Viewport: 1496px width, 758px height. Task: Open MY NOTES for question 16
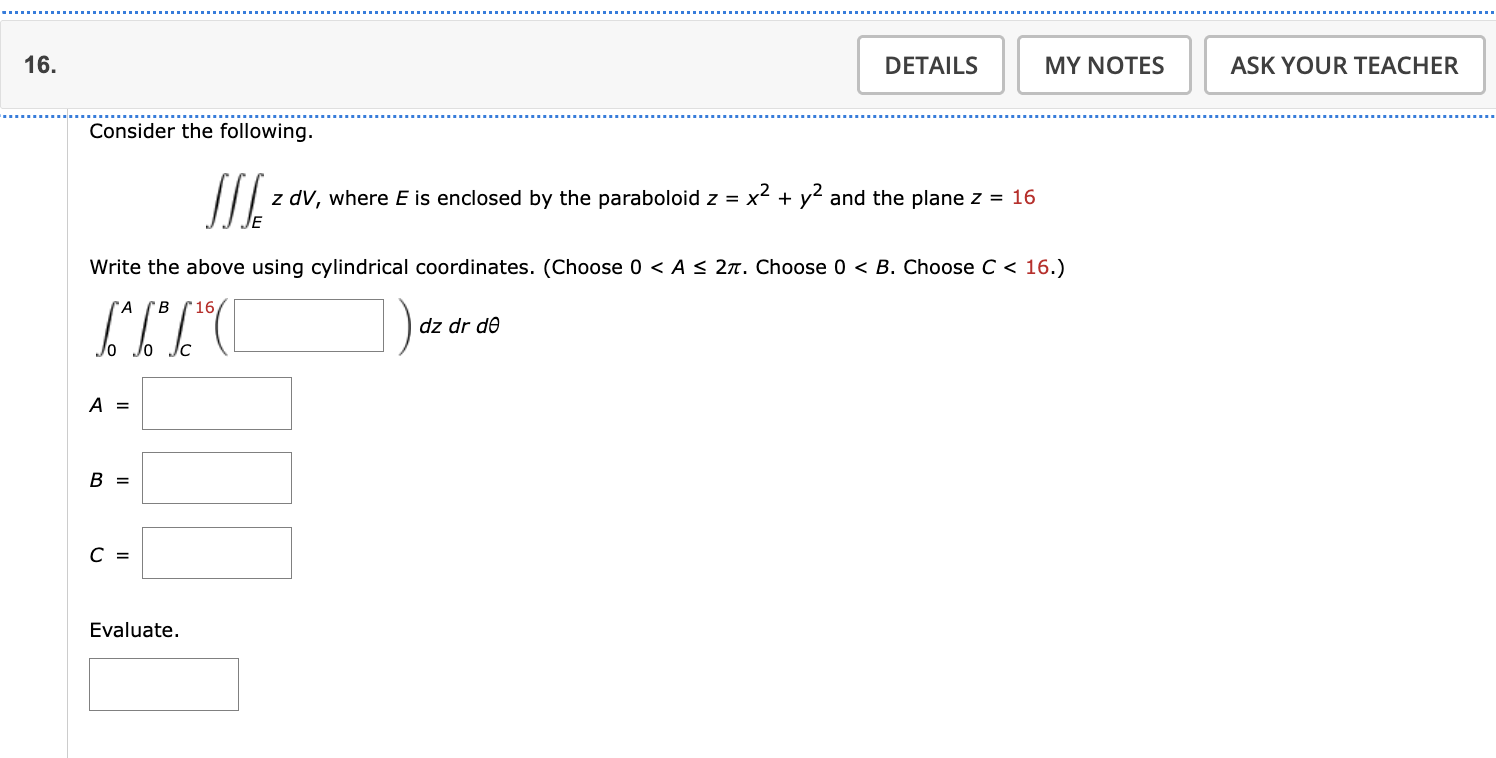1103,64
